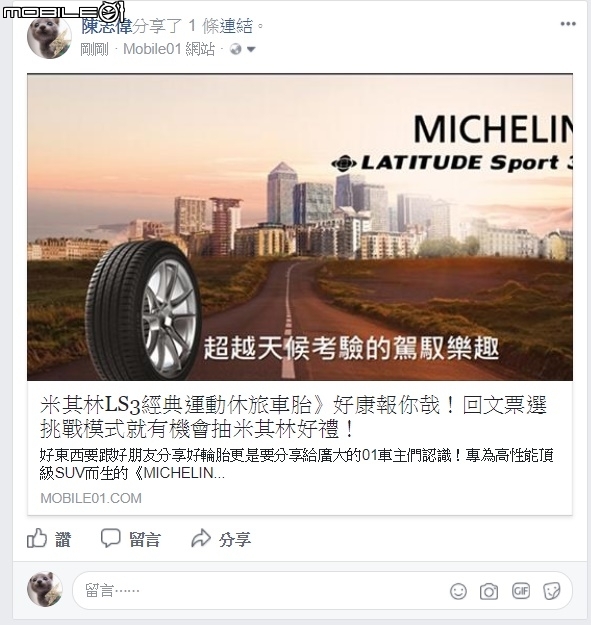Screen dimensions: 591x625
Task: Open the emoji picker smiley icon
Action: 458,591
